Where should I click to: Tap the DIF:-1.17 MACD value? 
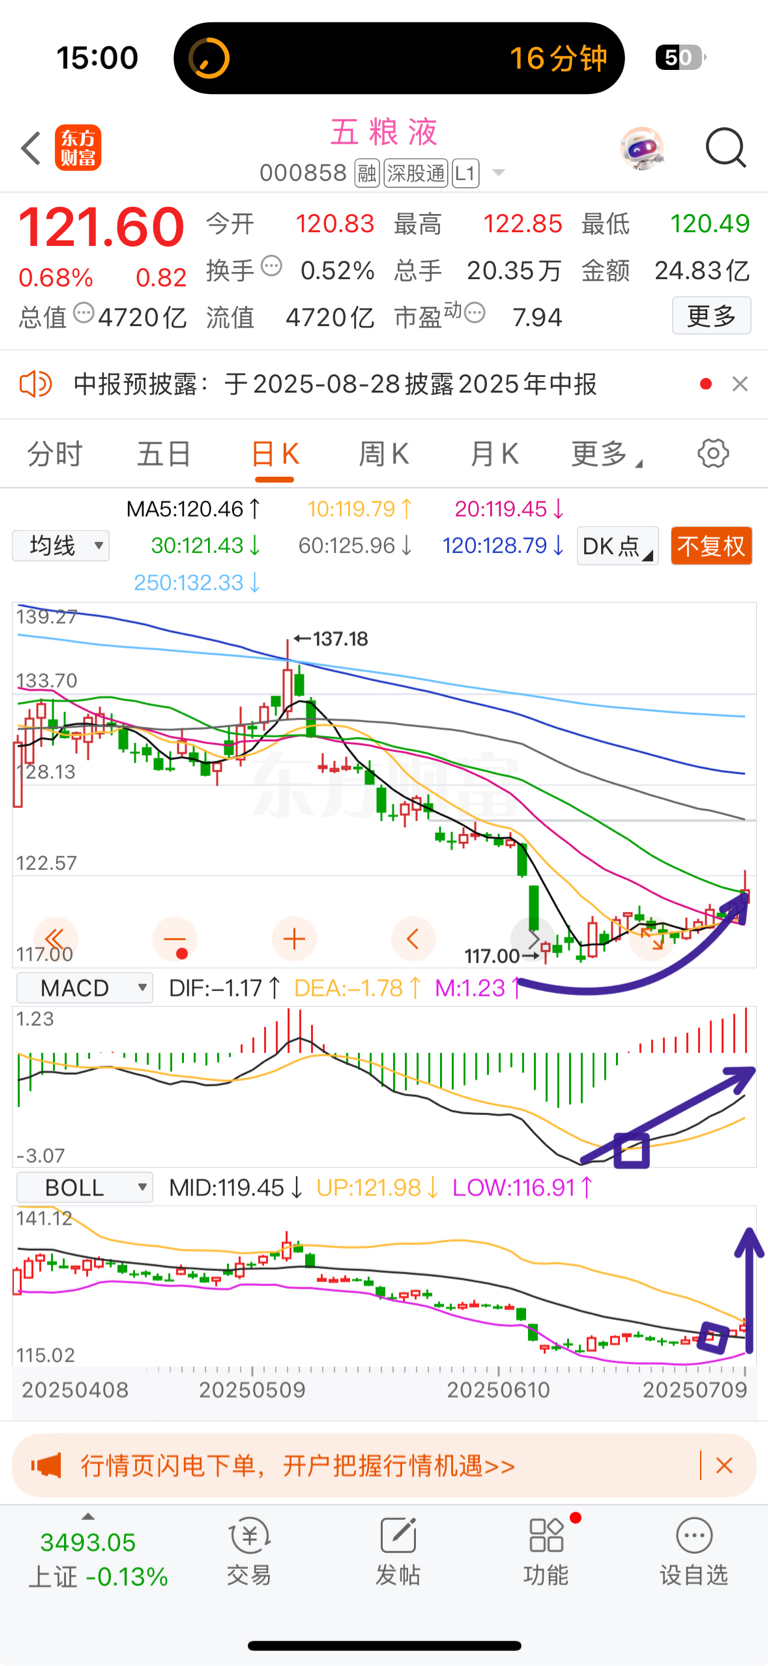tap(225, 988)
